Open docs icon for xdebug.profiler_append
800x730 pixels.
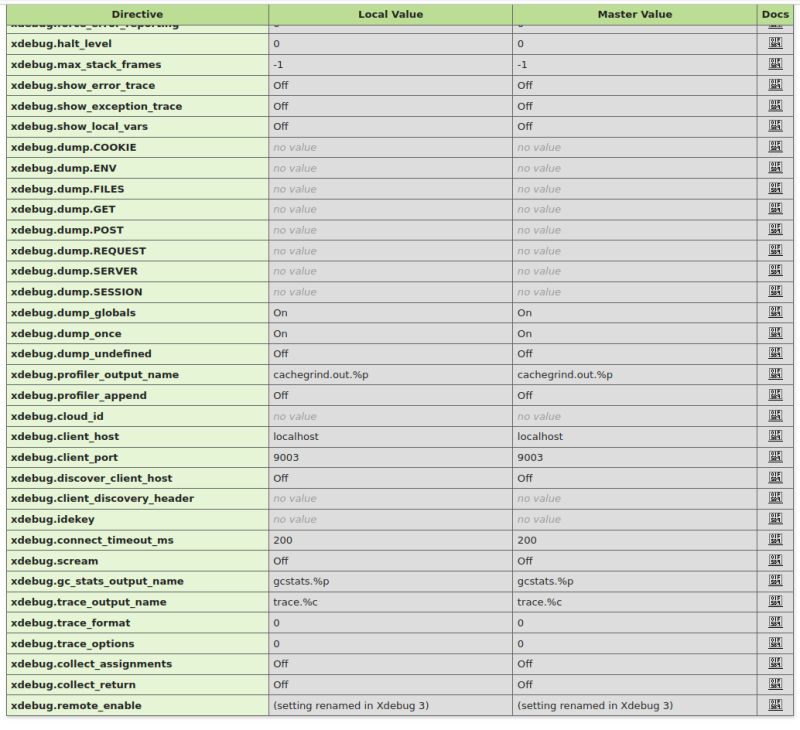pos(775,394)
